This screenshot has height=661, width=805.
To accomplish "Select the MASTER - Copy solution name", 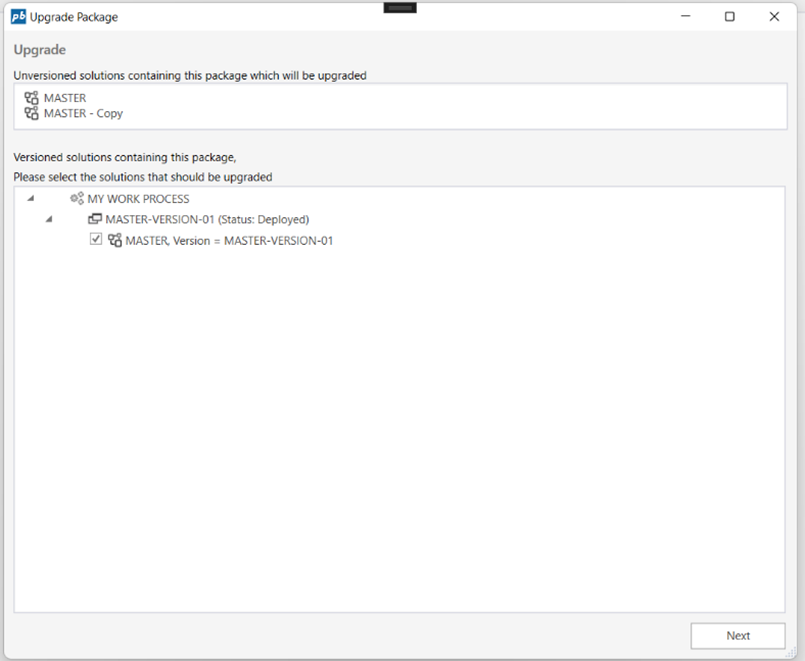I will tap(83, 113).
